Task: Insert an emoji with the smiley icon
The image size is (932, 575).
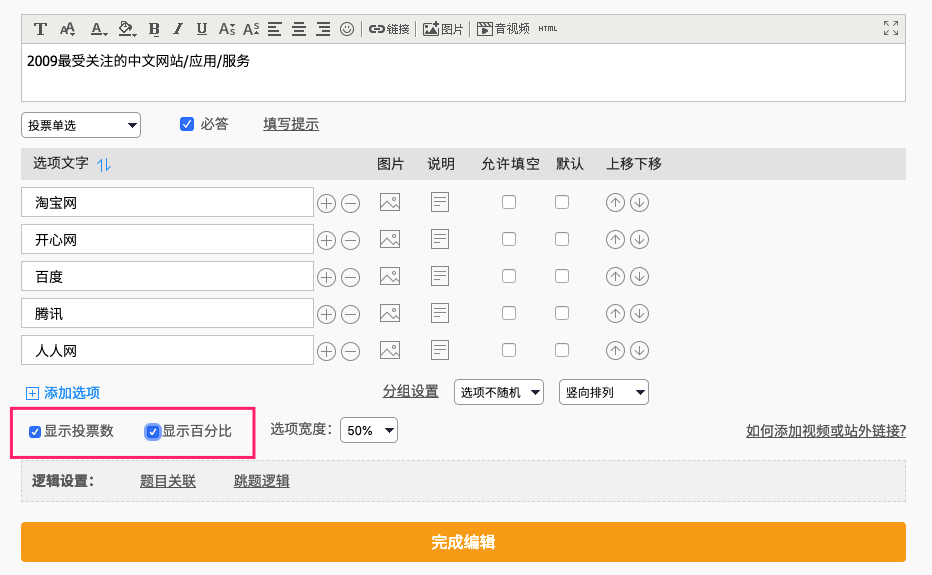Action: [x=347, y=29]
